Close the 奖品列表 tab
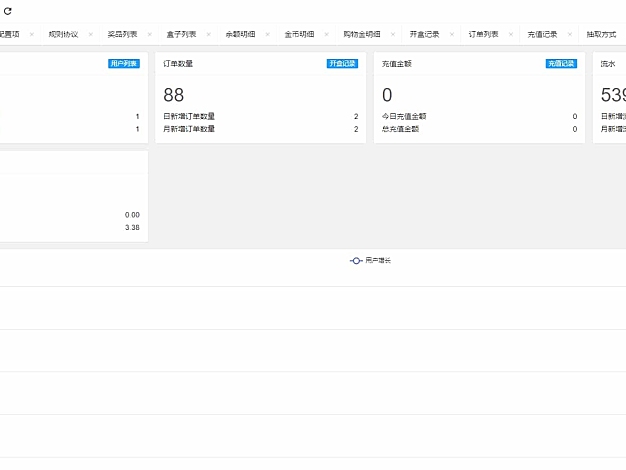626x470 pixels. coord(149,34)
